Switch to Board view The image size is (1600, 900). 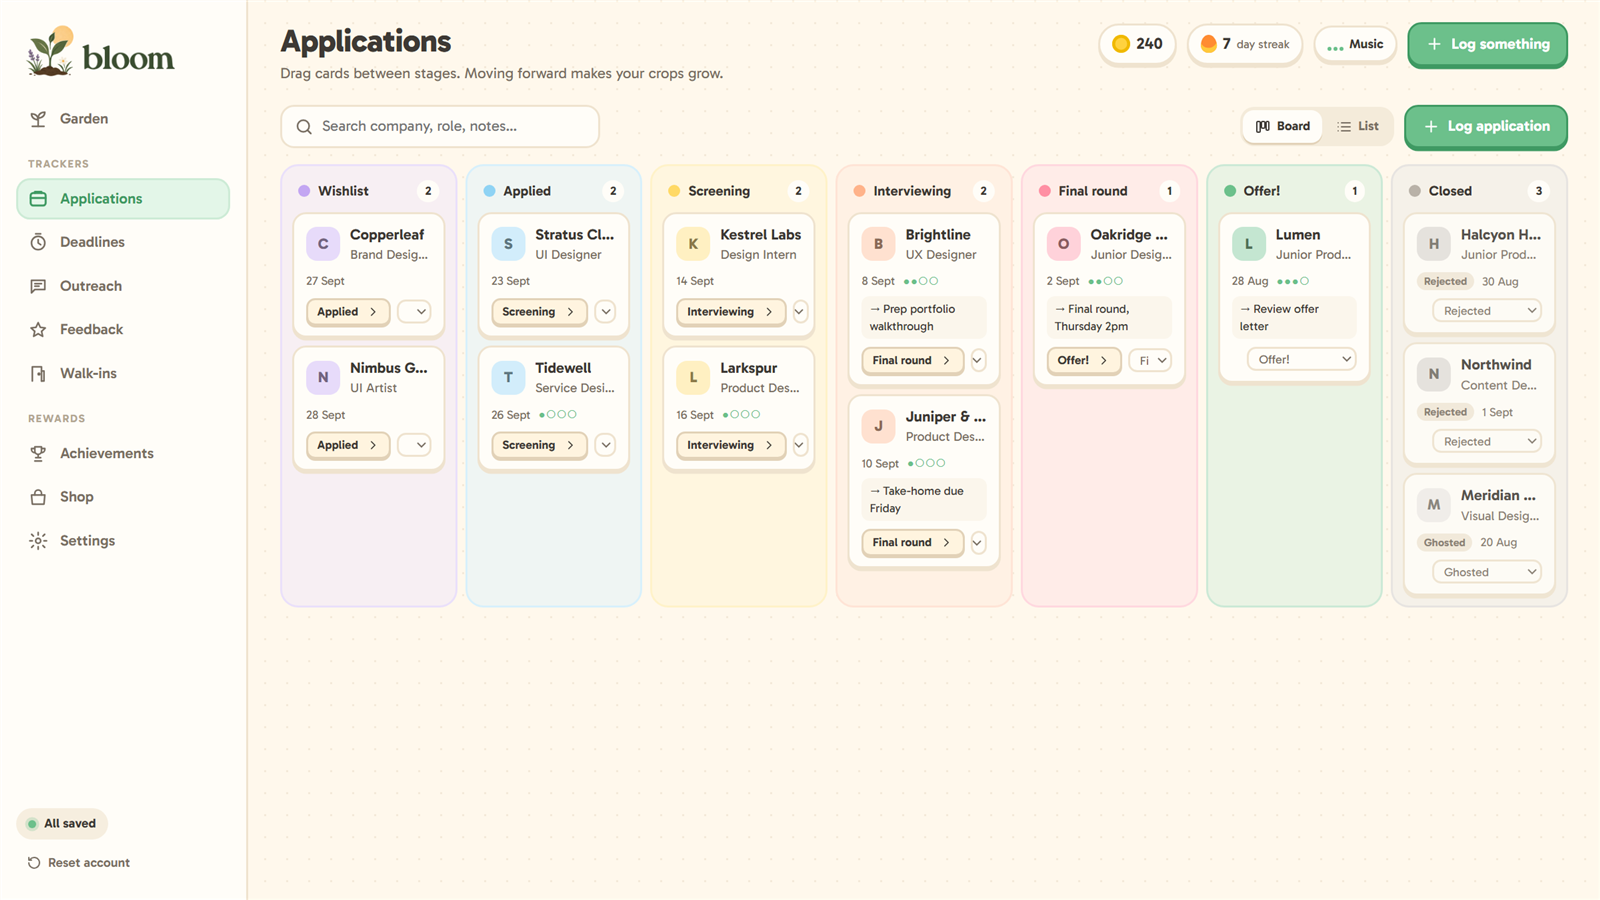(x=1282, y=126)
